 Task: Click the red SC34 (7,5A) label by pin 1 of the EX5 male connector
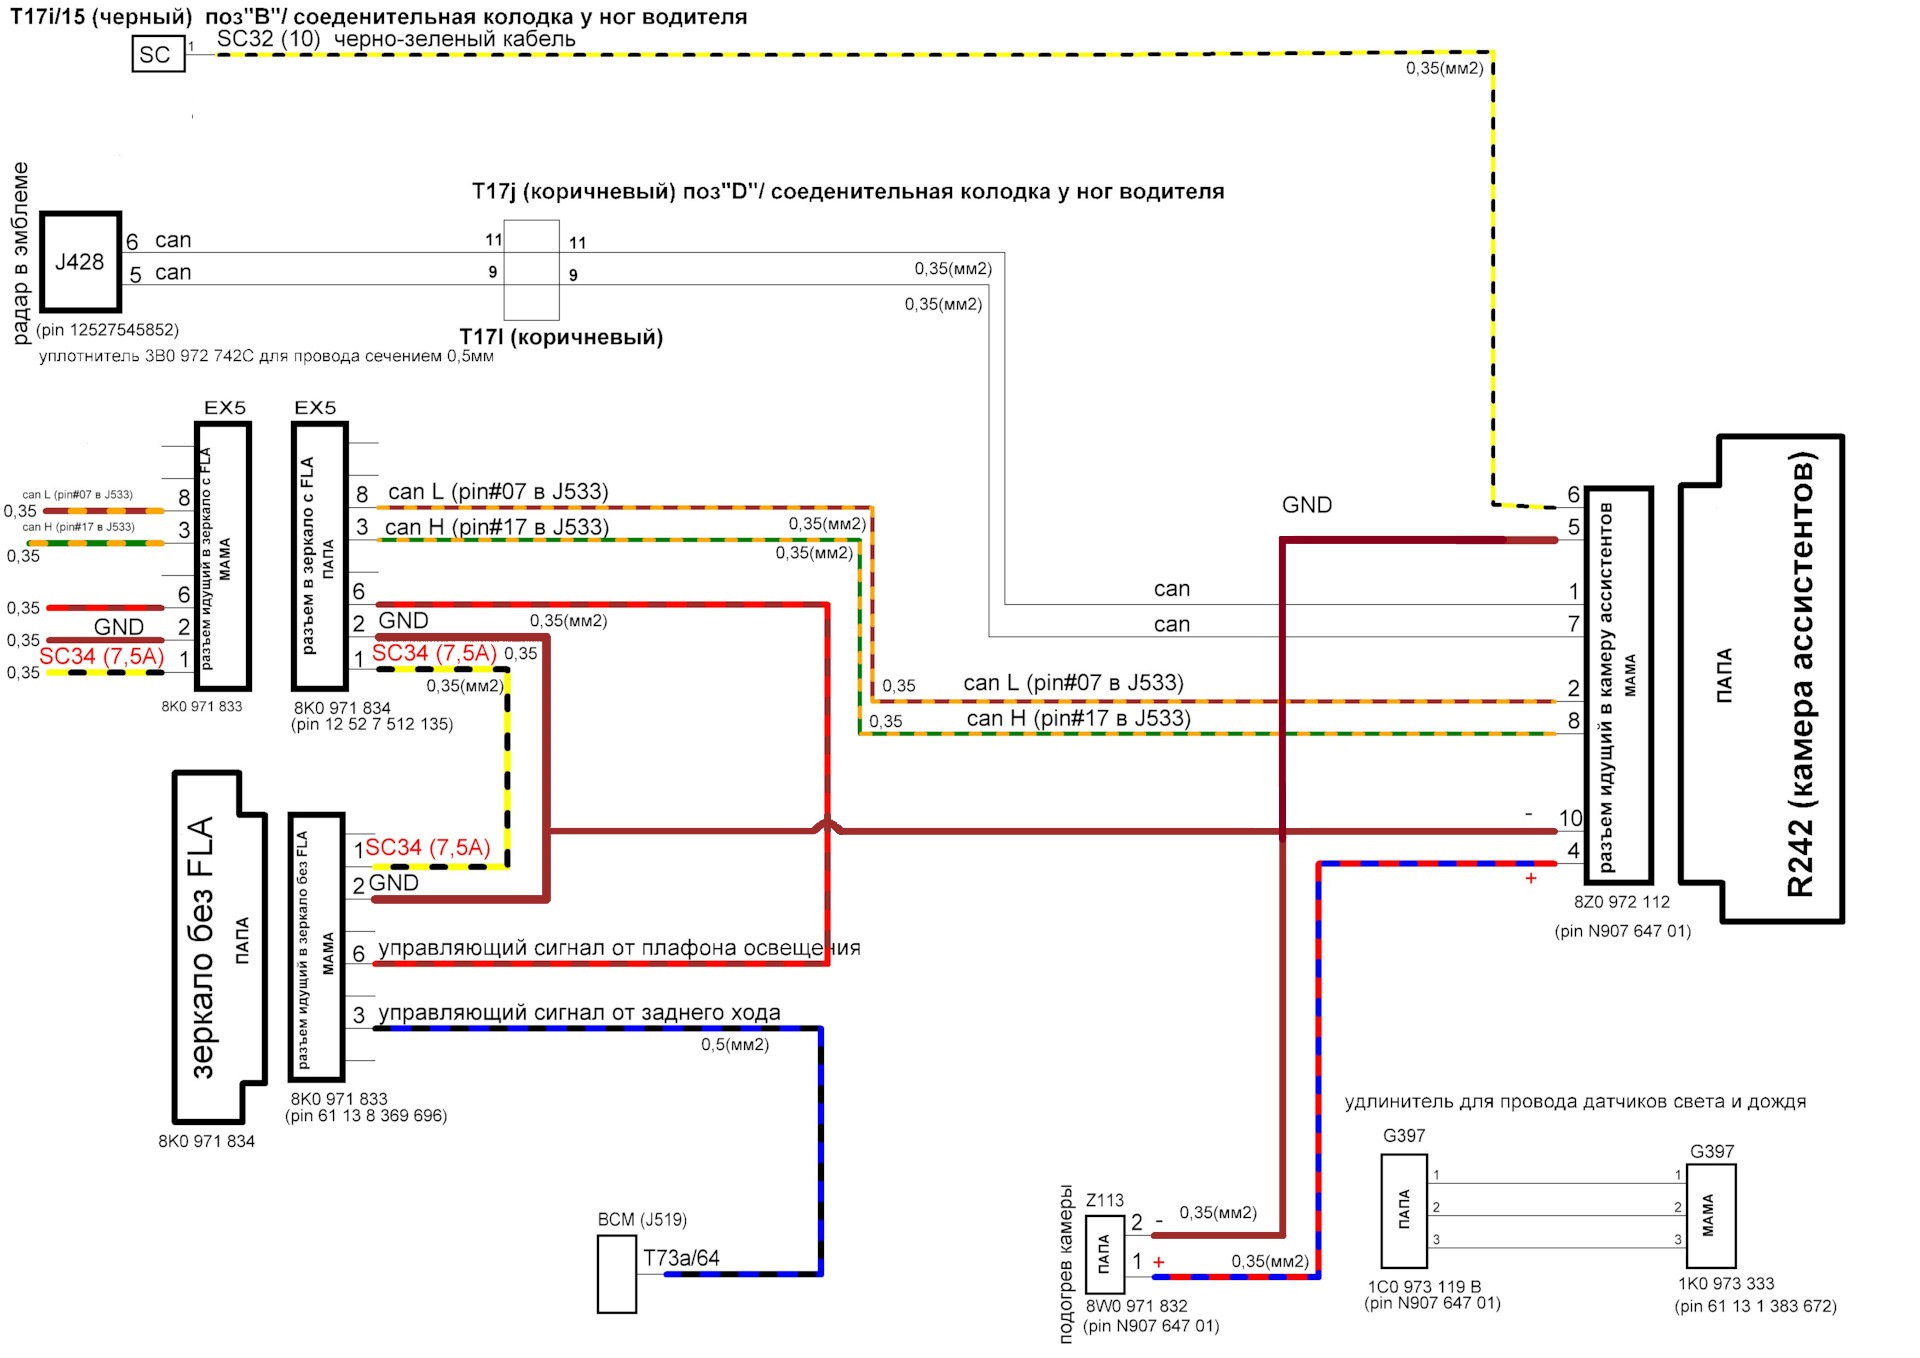434,653
